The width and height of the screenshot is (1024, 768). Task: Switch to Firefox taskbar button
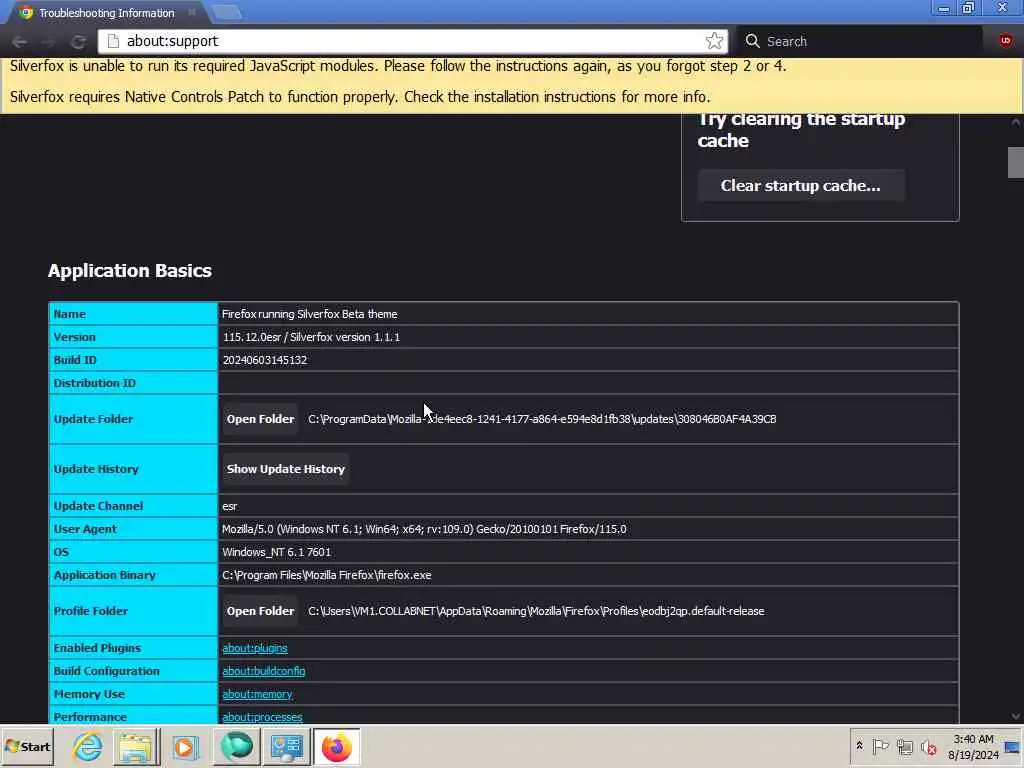tap(336, 746)
